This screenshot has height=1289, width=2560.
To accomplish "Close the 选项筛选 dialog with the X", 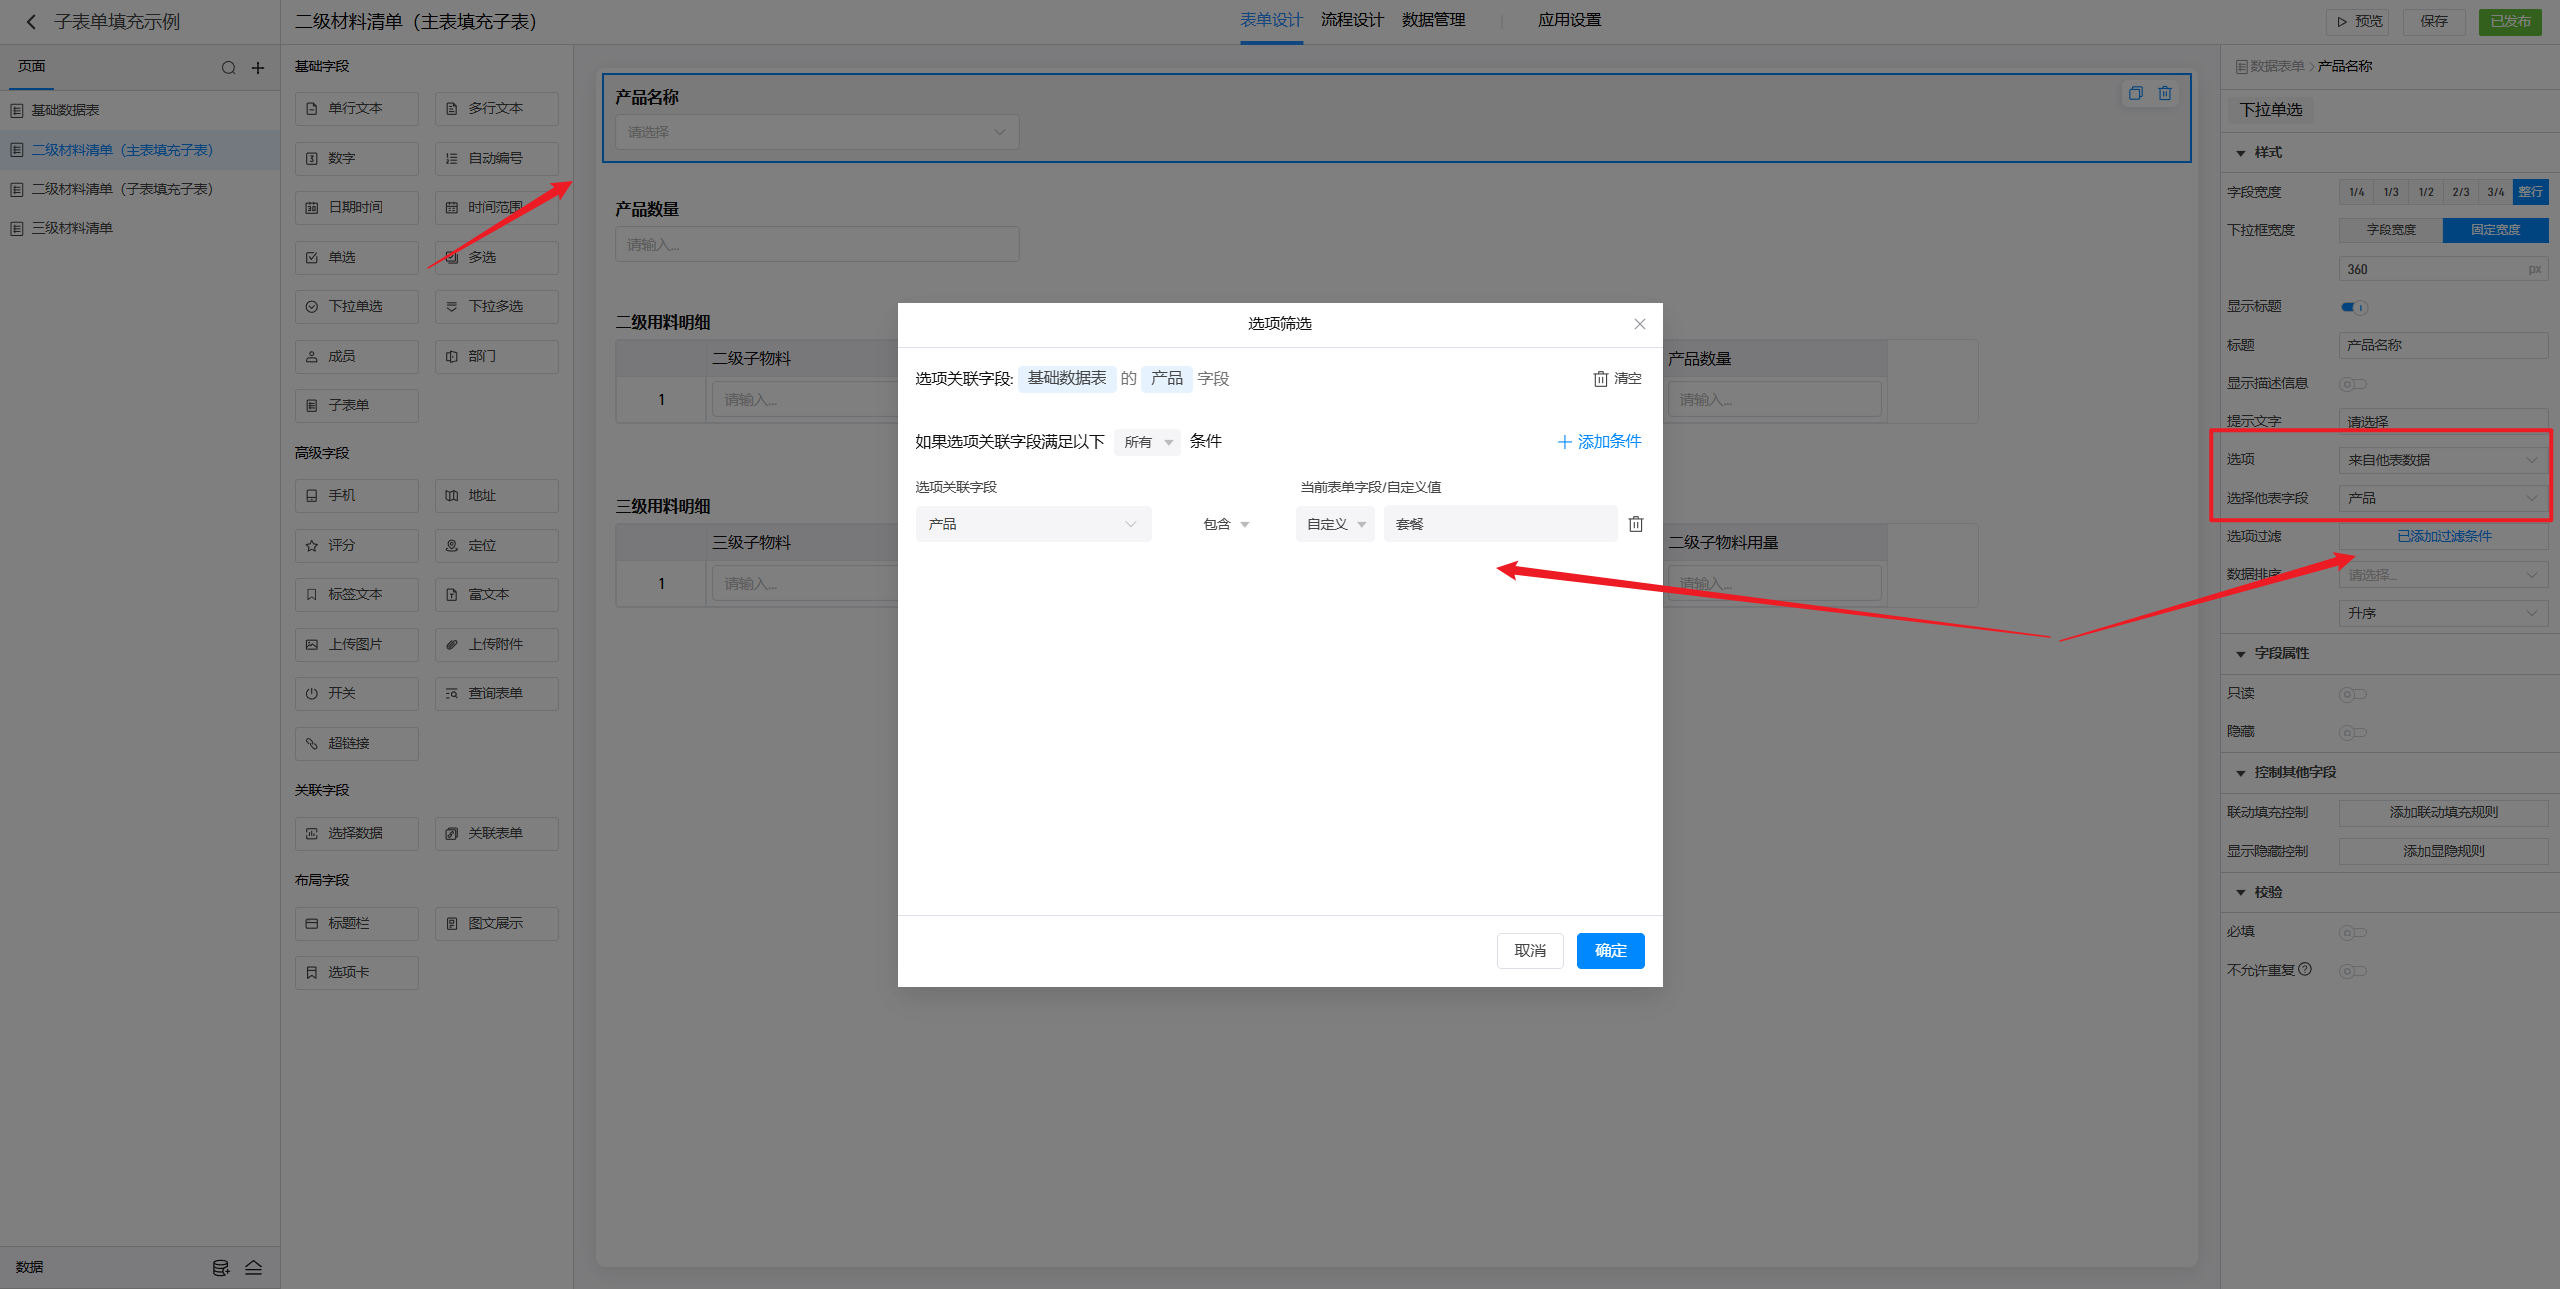I will point(1640,324).
